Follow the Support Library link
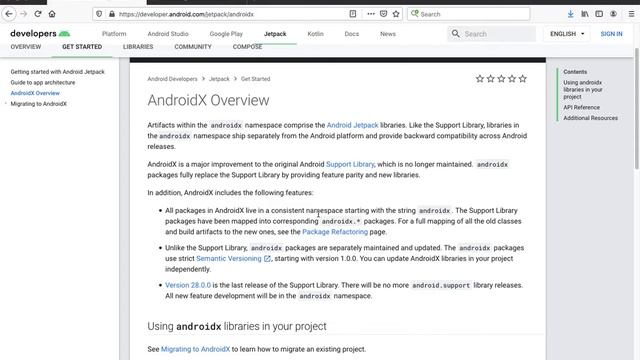 [x=350, y=164]
